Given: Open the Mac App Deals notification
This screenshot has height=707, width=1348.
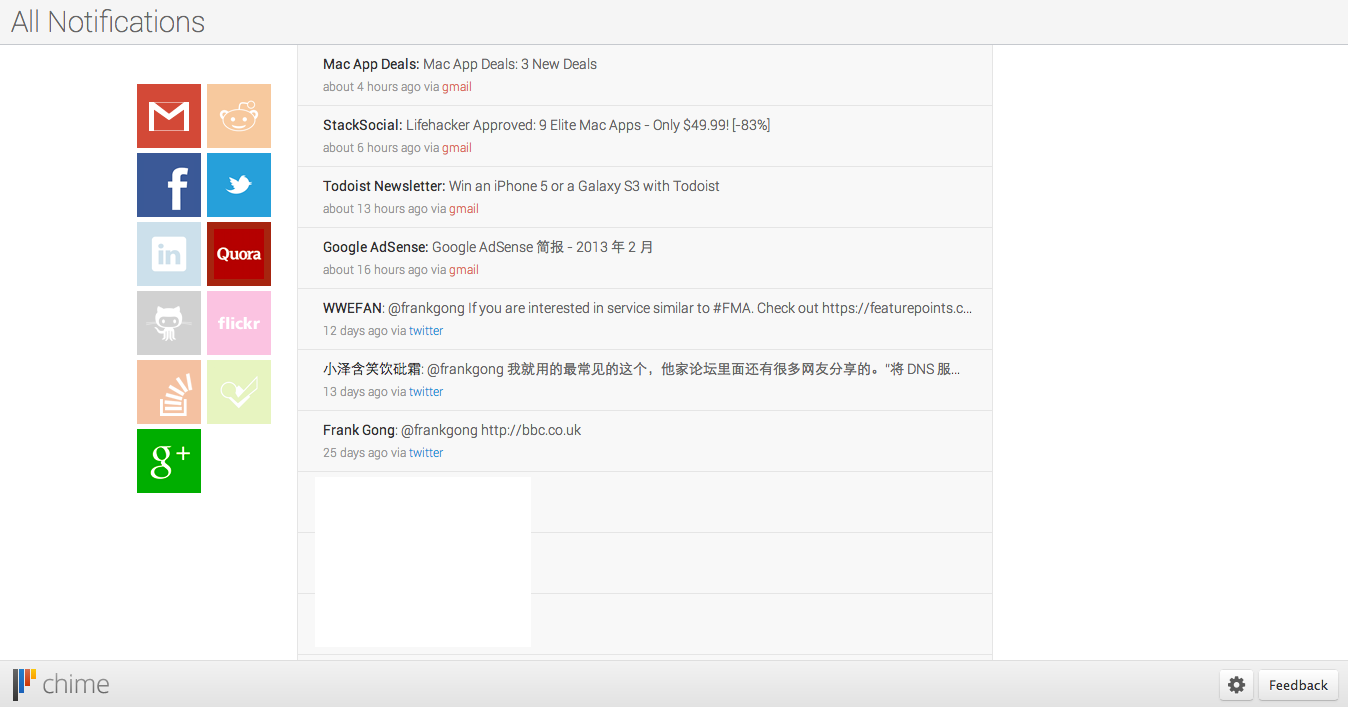Looking at the screenshot, I should (645, 75).
